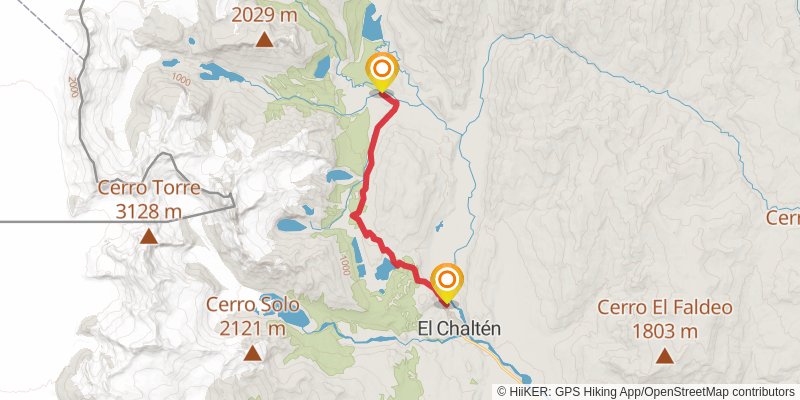Click the Cerro Solo 2121 m label
The height and width of the screenshot is (400, 800).
tap(252, 316)
